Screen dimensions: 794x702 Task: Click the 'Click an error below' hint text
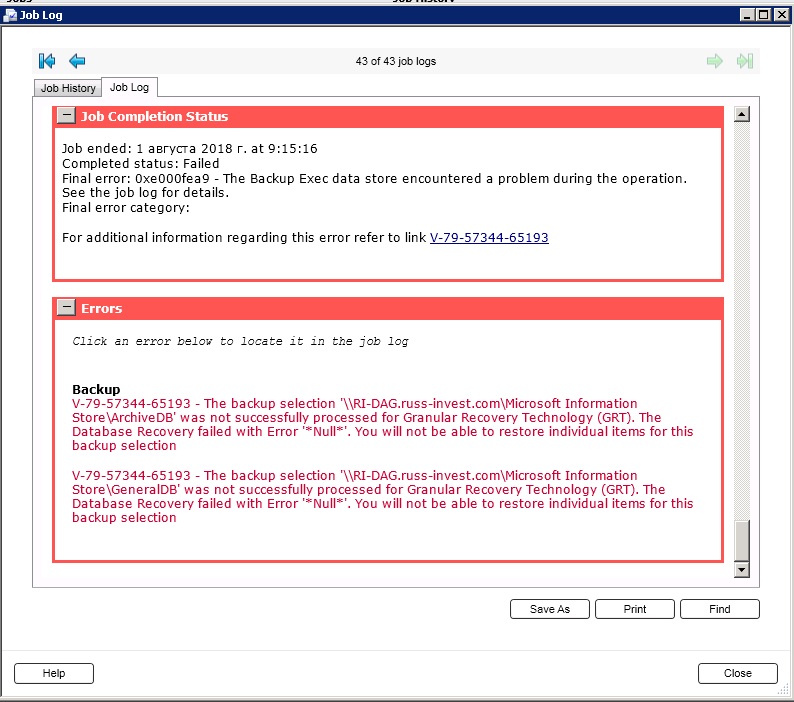[x=240, y=341]
